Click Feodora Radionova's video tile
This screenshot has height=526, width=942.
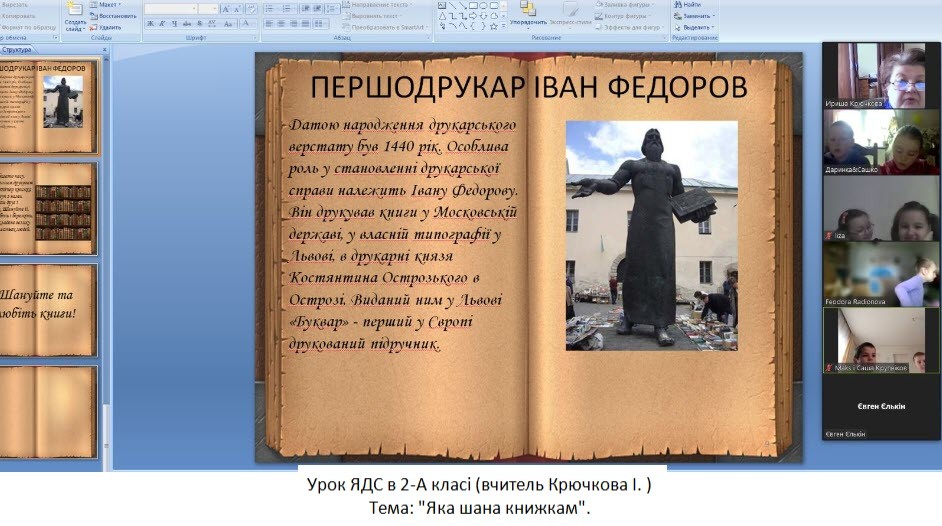point(867,272)
